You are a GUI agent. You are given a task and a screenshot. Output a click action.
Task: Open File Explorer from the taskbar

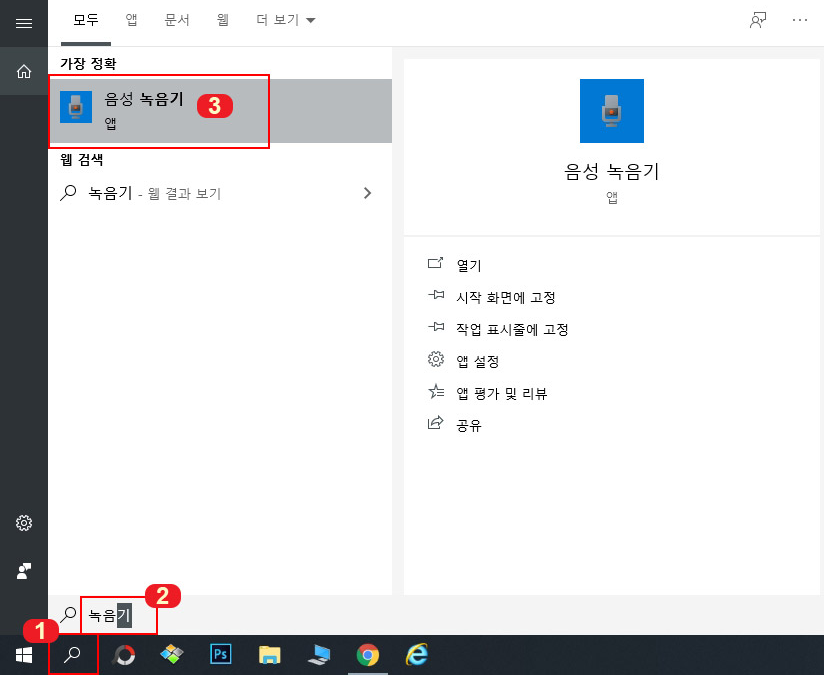point(269,655)
